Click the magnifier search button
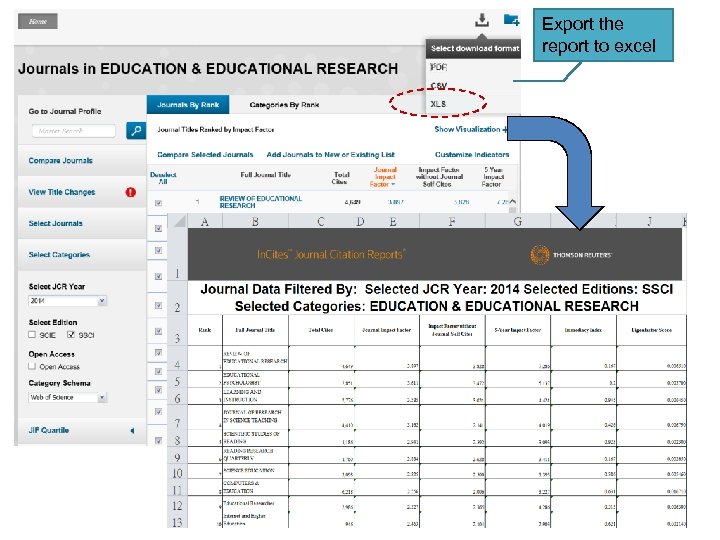Screen dimensions: 720x540 (136, 131)
